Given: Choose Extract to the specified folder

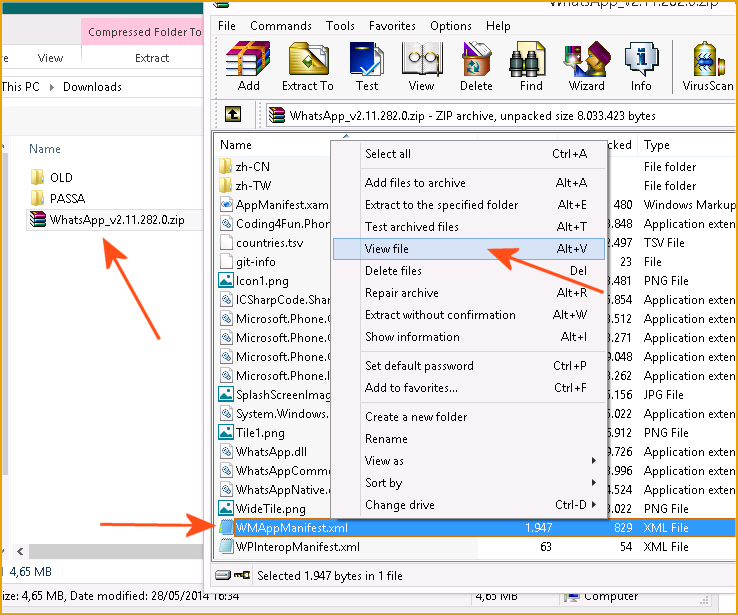Looking at the screenshot, I should [469, 205].
